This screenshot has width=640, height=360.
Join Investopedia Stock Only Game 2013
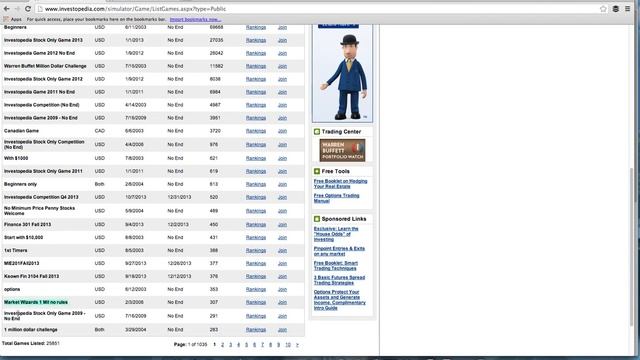tap(282, 40)
